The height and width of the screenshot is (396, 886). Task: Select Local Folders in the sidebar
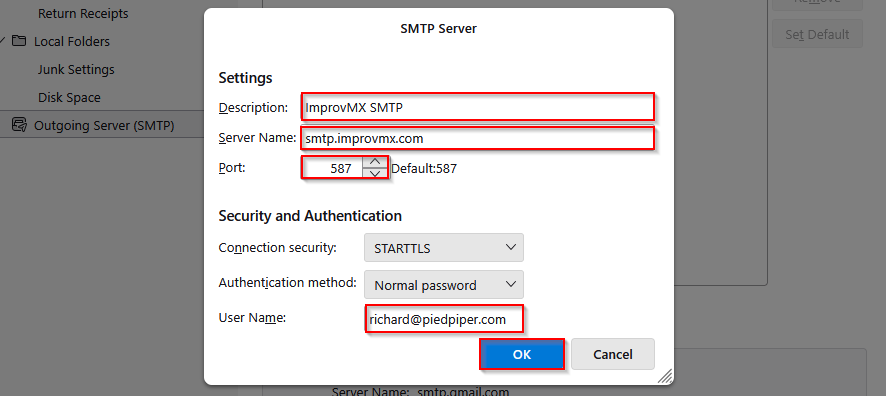(x=72, y=41)
